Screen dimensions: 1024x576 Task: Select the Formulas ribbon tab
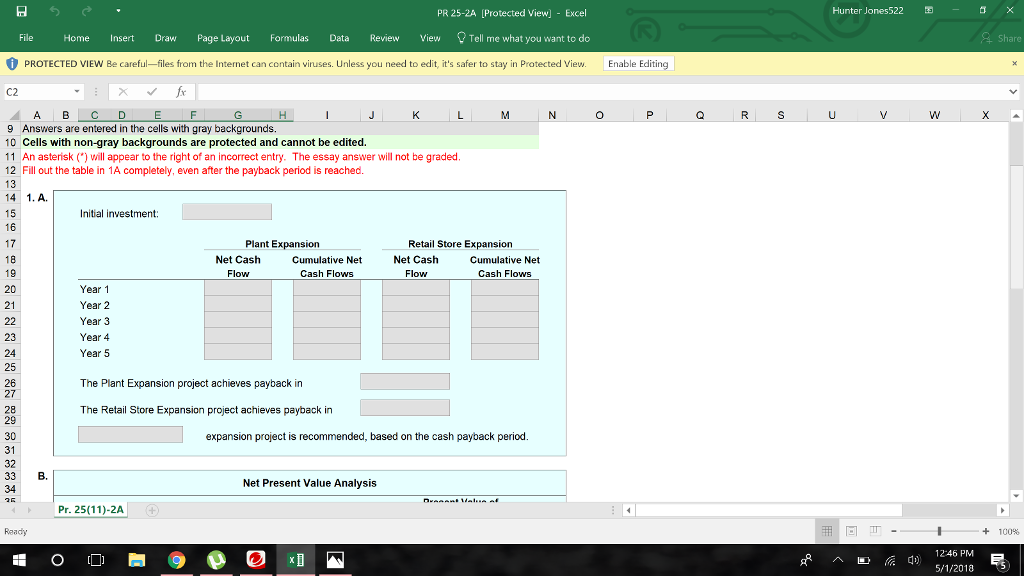tap(289, 38)
